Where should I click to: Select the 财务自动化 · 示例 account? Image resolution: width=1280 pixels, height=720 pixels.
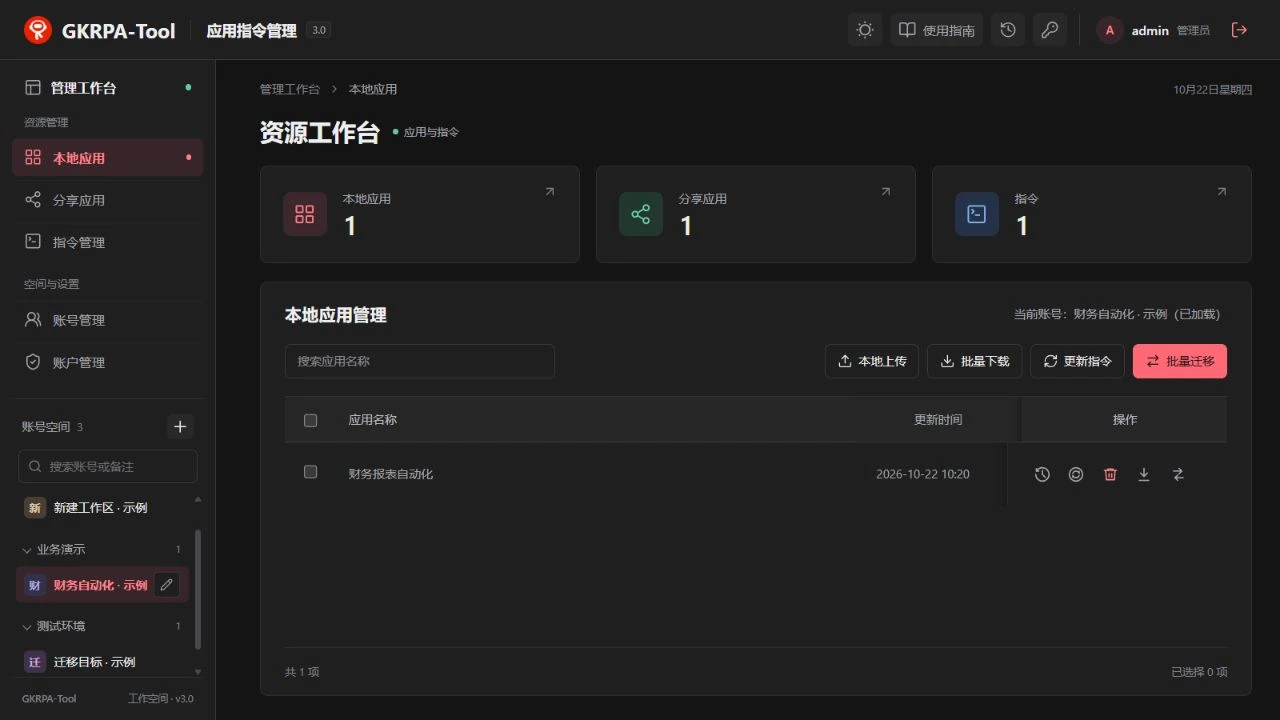103,585
